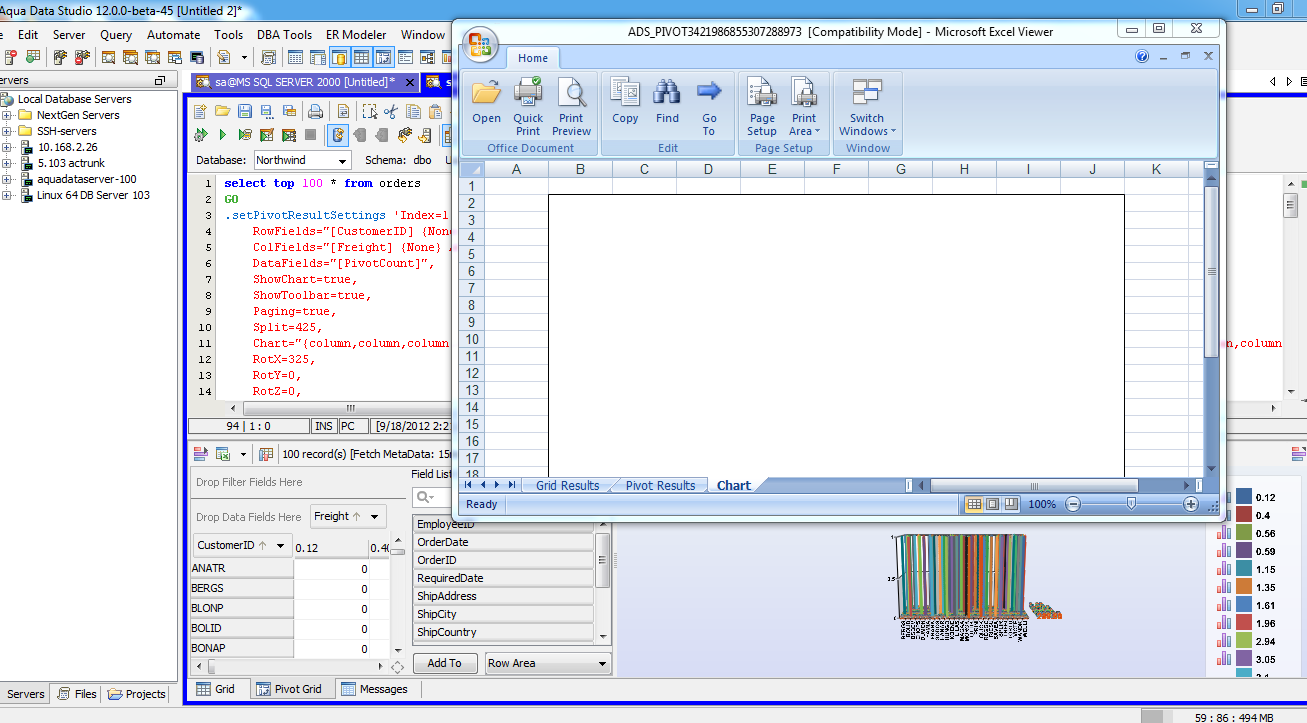Image resolution: width=1307 pixels, height=723 pixels.
Task: Switch Excel Viewer to Page Break Preview
Action: pos(1011,504)
